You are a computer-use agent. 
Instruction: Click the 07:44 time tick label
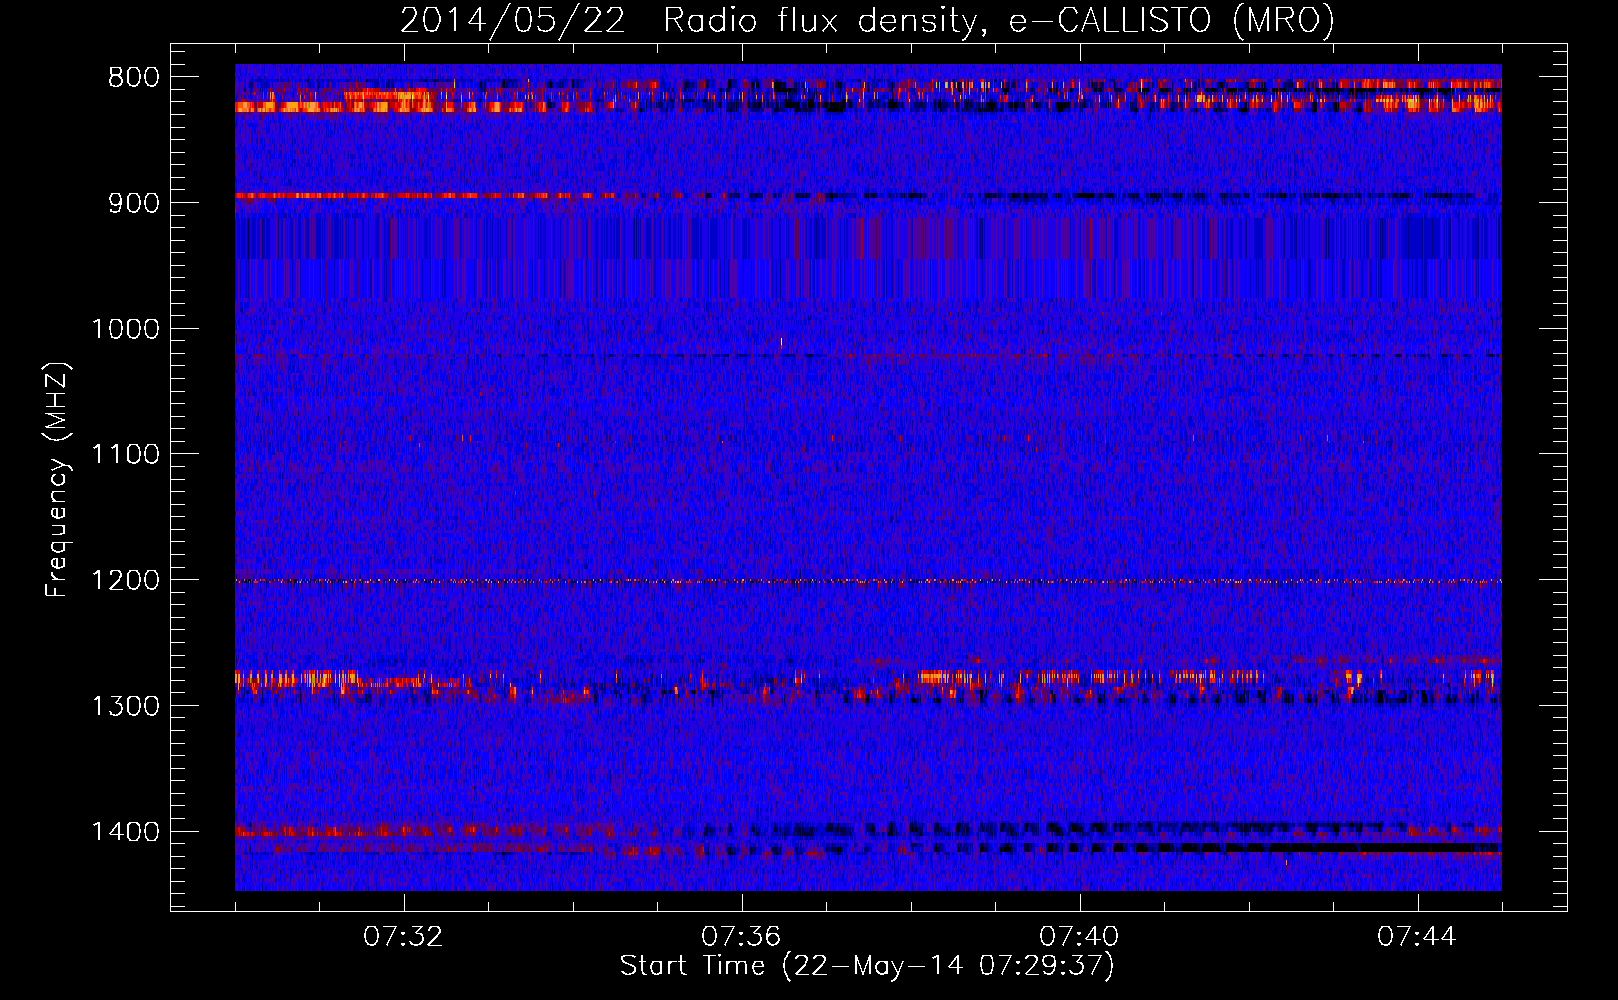(x=1417, y=937)
